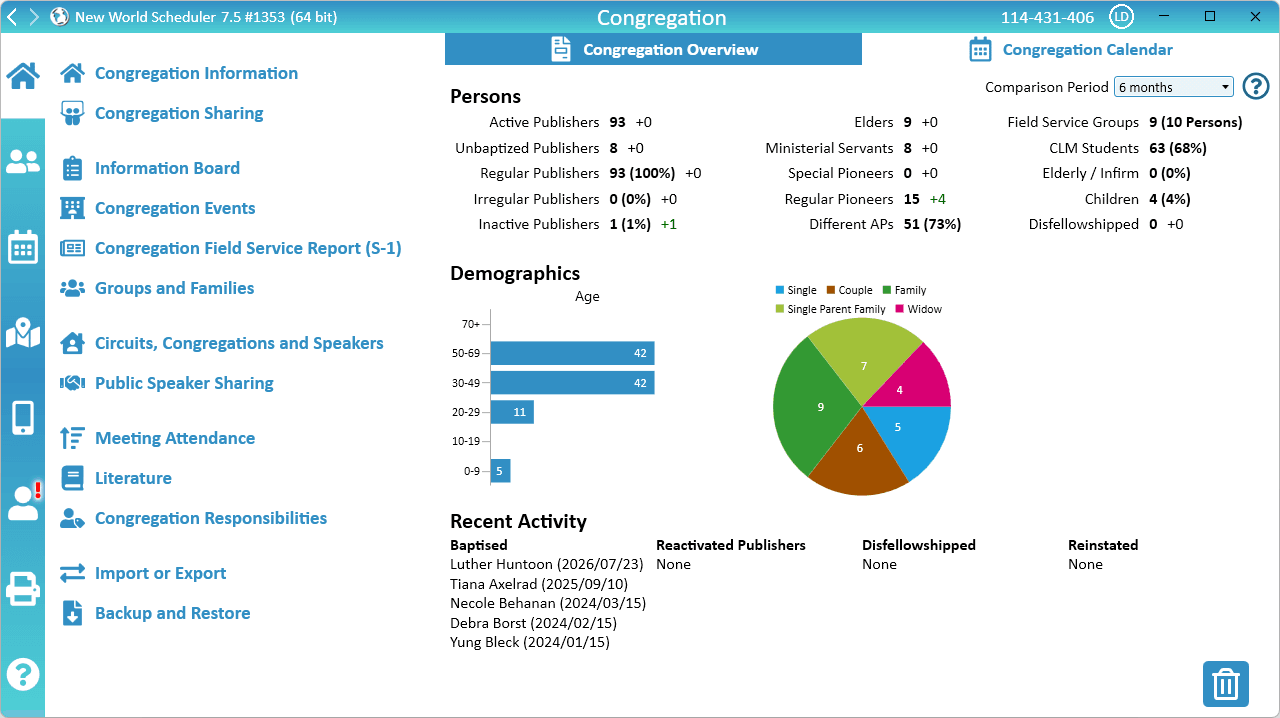Click the LD user badge in the title bar
Screen dimensions: 1280x718
point(1122,17)
